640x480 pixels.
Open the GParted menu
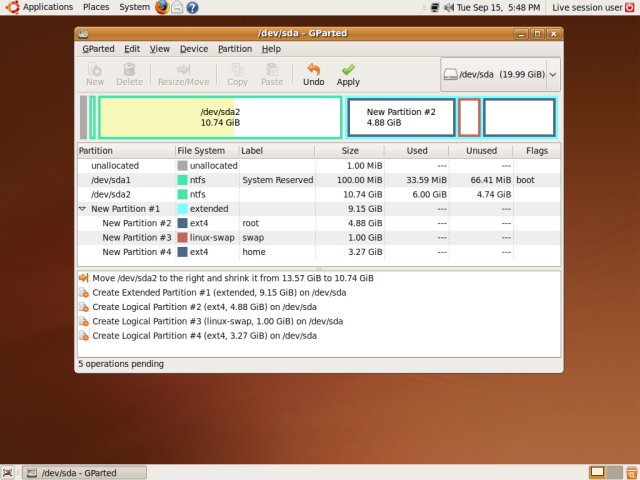pos(98,49)
